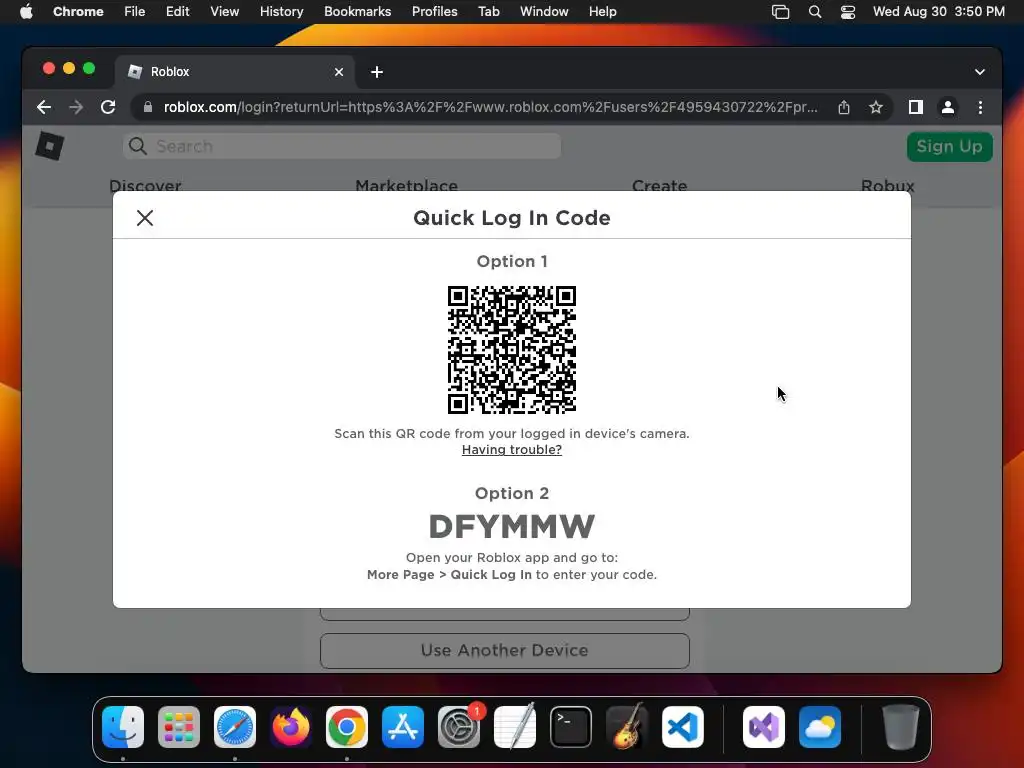
Task: Open the Profiles menu
Action: point(434,12)
